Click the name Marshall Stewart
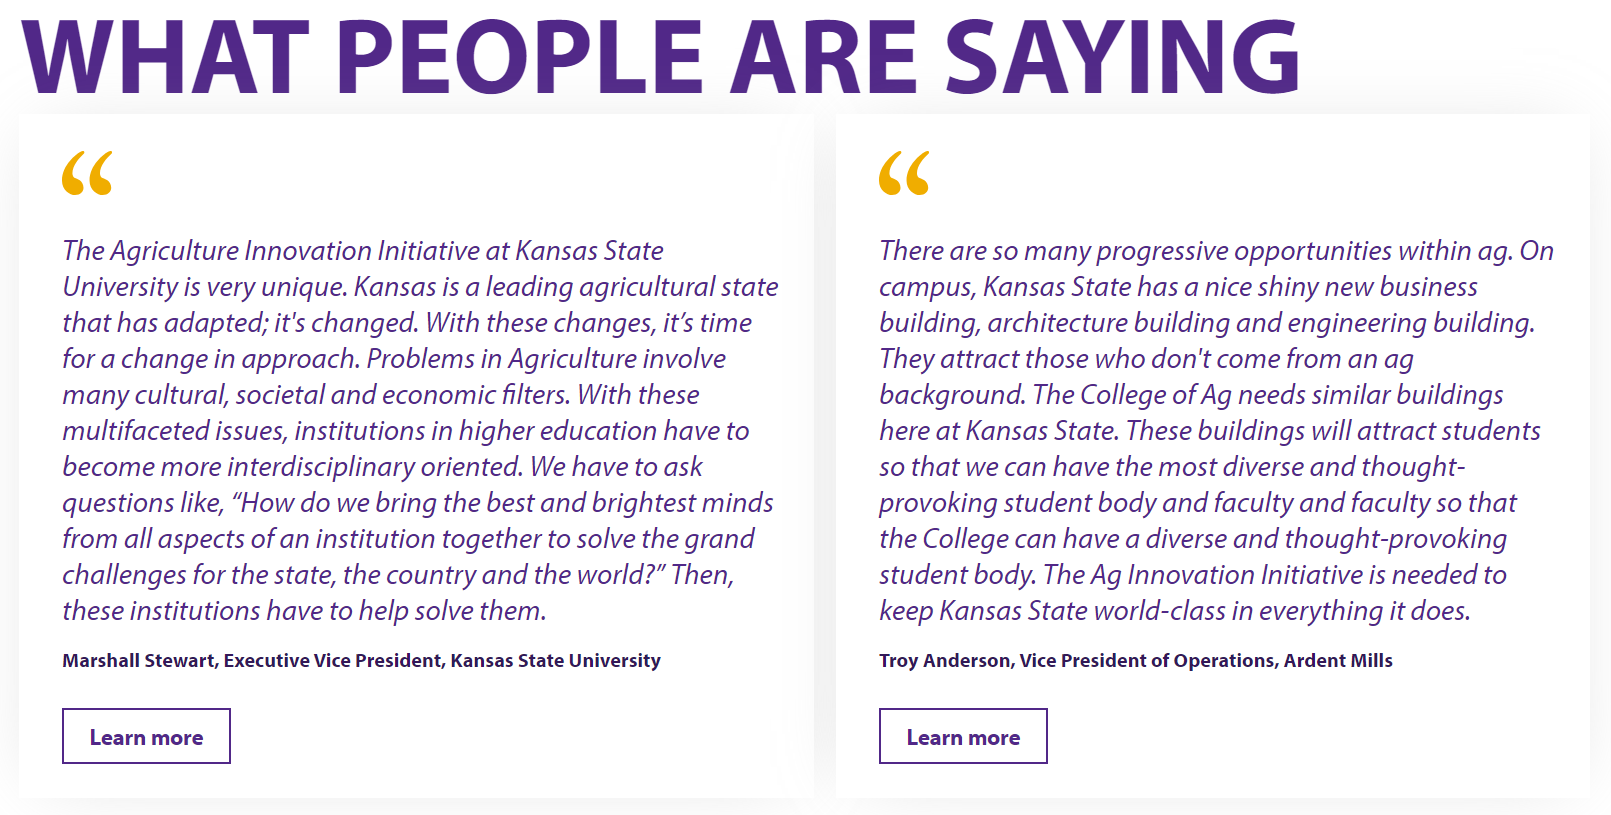Image resolution: width=1611 pixels, height=815 pixels. point(138,661)
